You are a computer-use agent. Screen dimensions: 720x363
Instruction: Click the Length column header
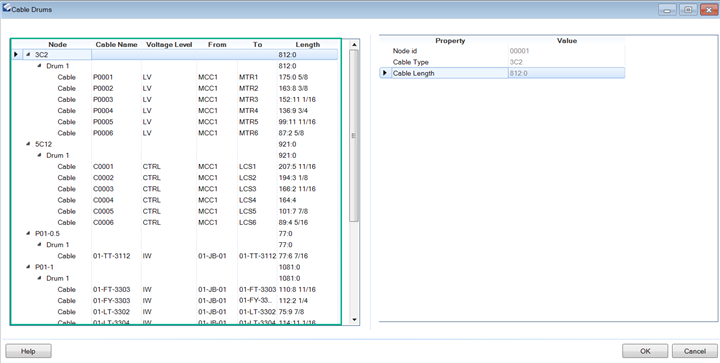[x=308, y=45]
